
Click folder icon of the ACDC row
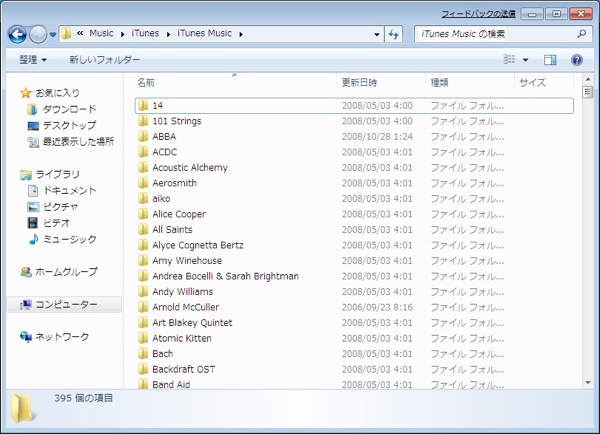pos(143,152)
